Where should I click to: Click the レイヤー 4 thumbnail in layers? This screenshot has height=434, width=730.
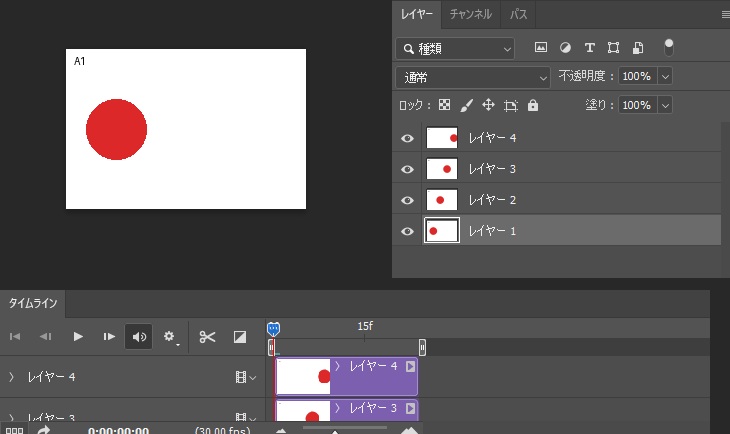pos(442,138)
